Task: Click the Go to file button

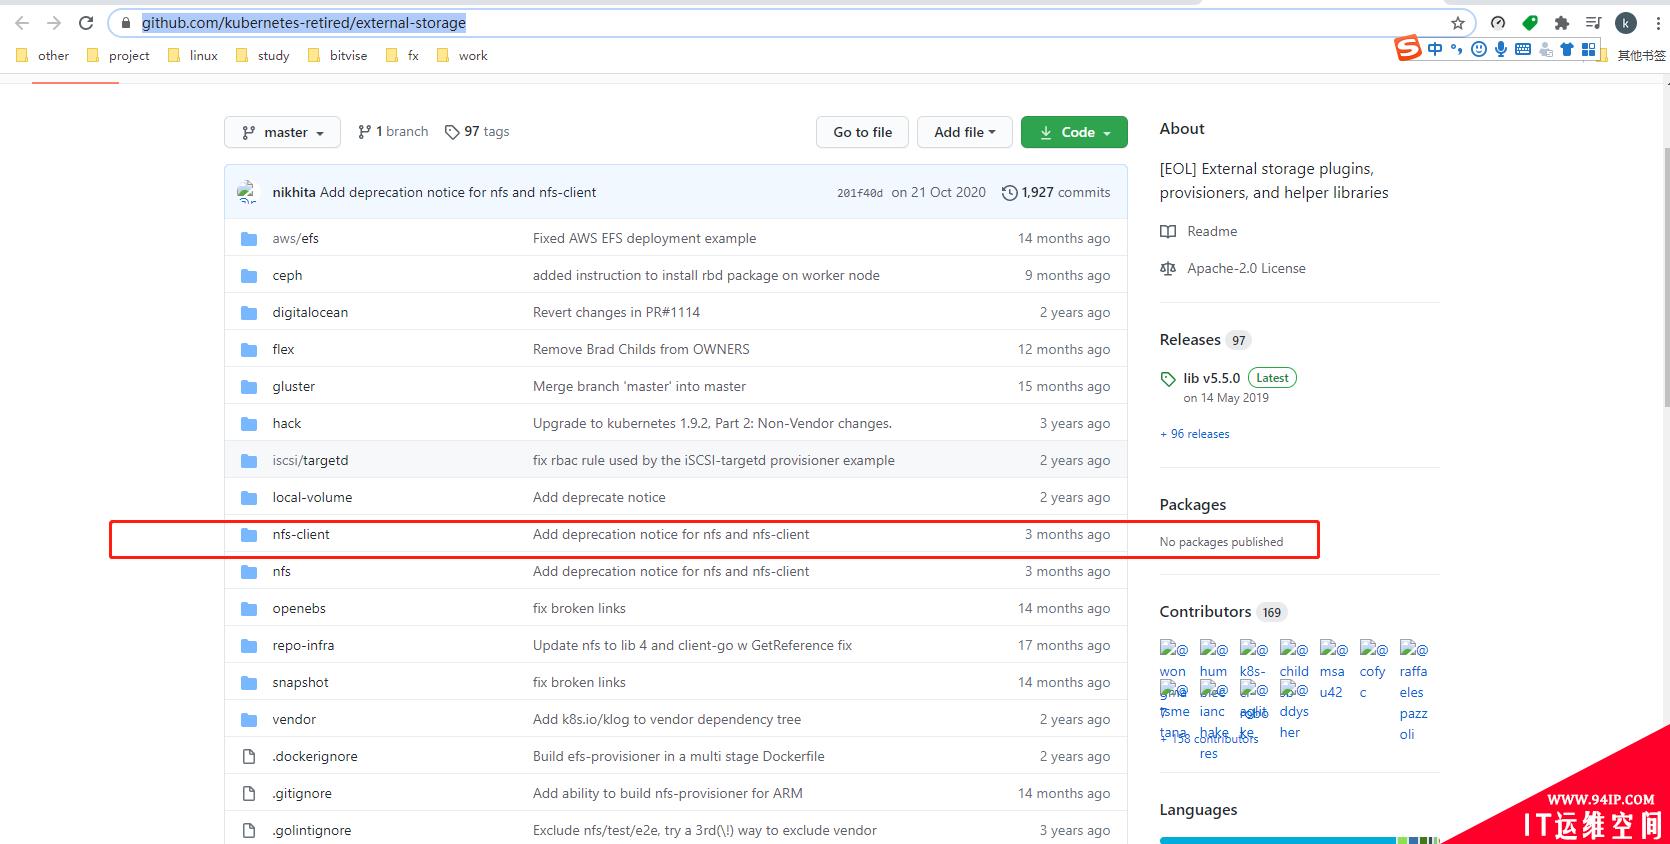Action: pyautogui.click(x=863, y=132)
